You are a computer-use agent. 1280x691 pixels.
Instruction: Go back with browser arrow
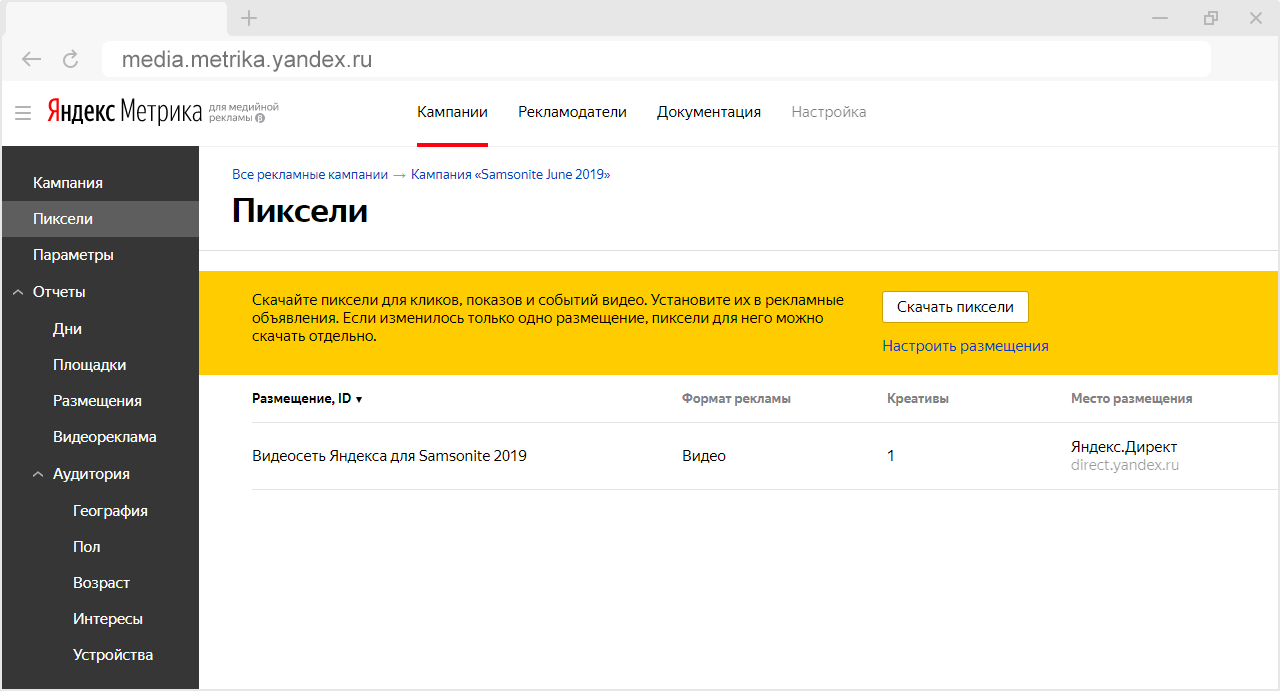click(x=31, y=59)
